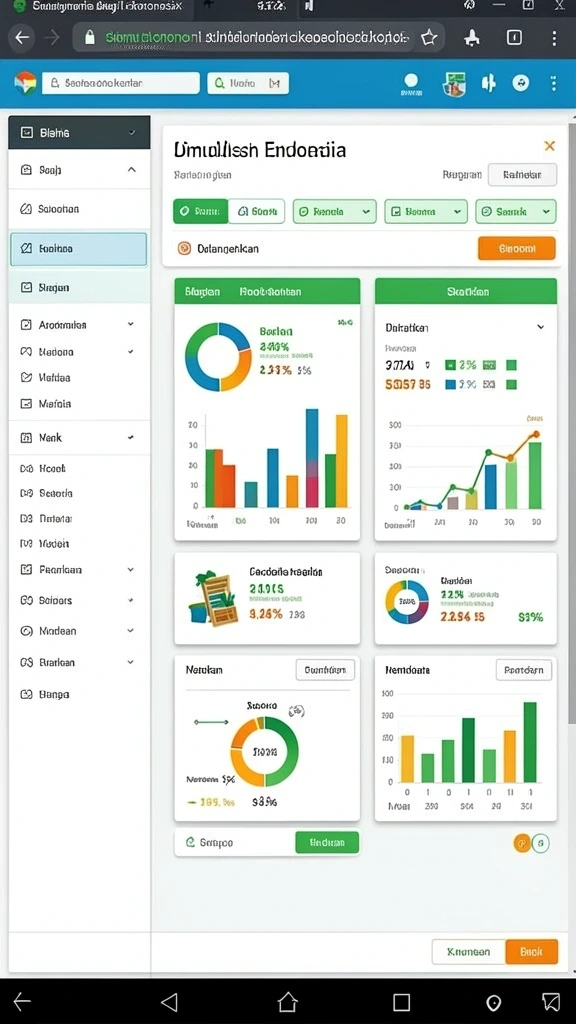Expand the Aroomuloa sidebar item chevron
The height and width of the screenshot is (1024, 576).
[131, 324]
